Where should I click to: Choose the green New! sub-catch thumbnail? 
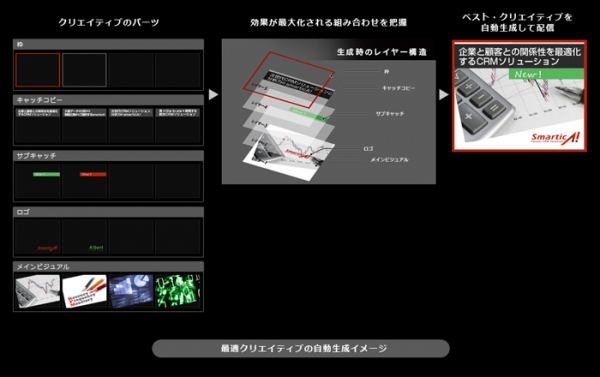[46, 174]
